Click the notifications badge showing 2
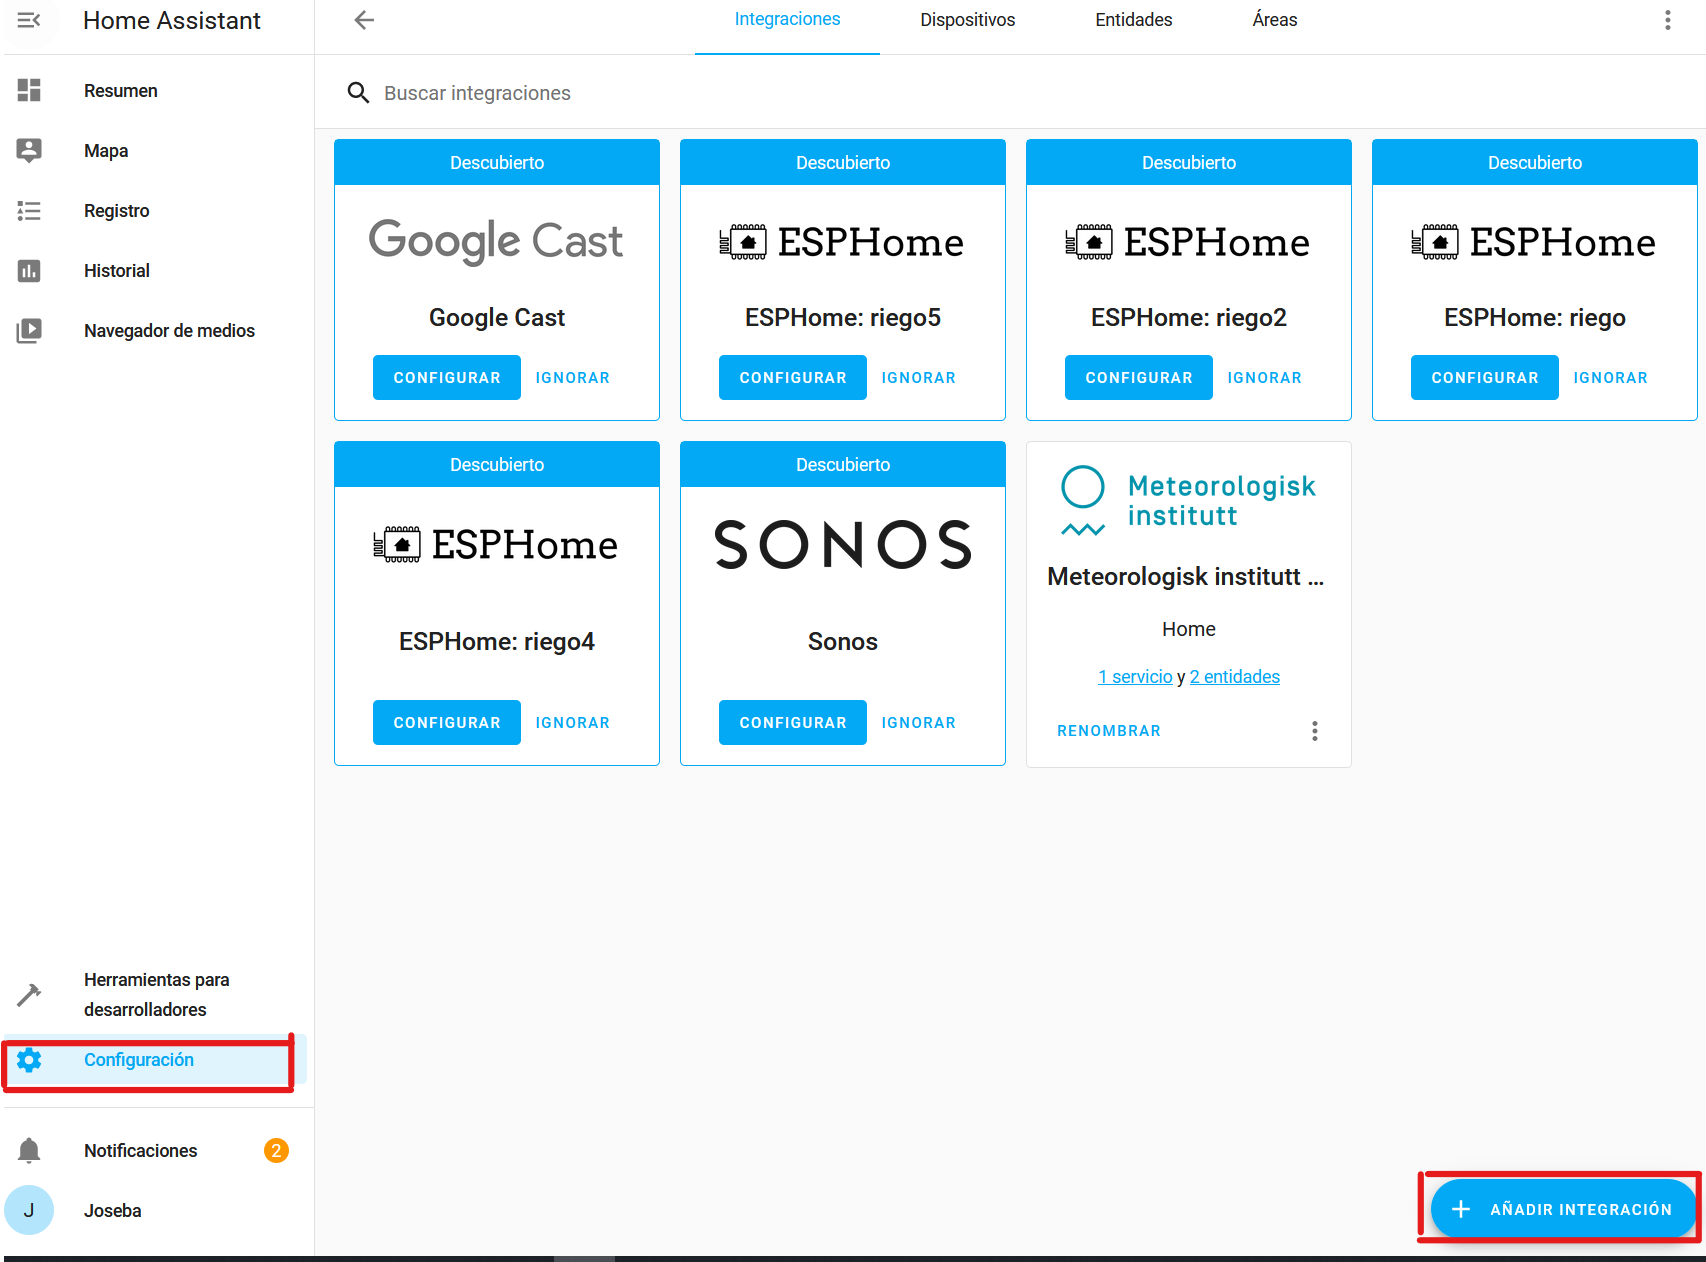1706x1262 pixels. (276, 1150)
